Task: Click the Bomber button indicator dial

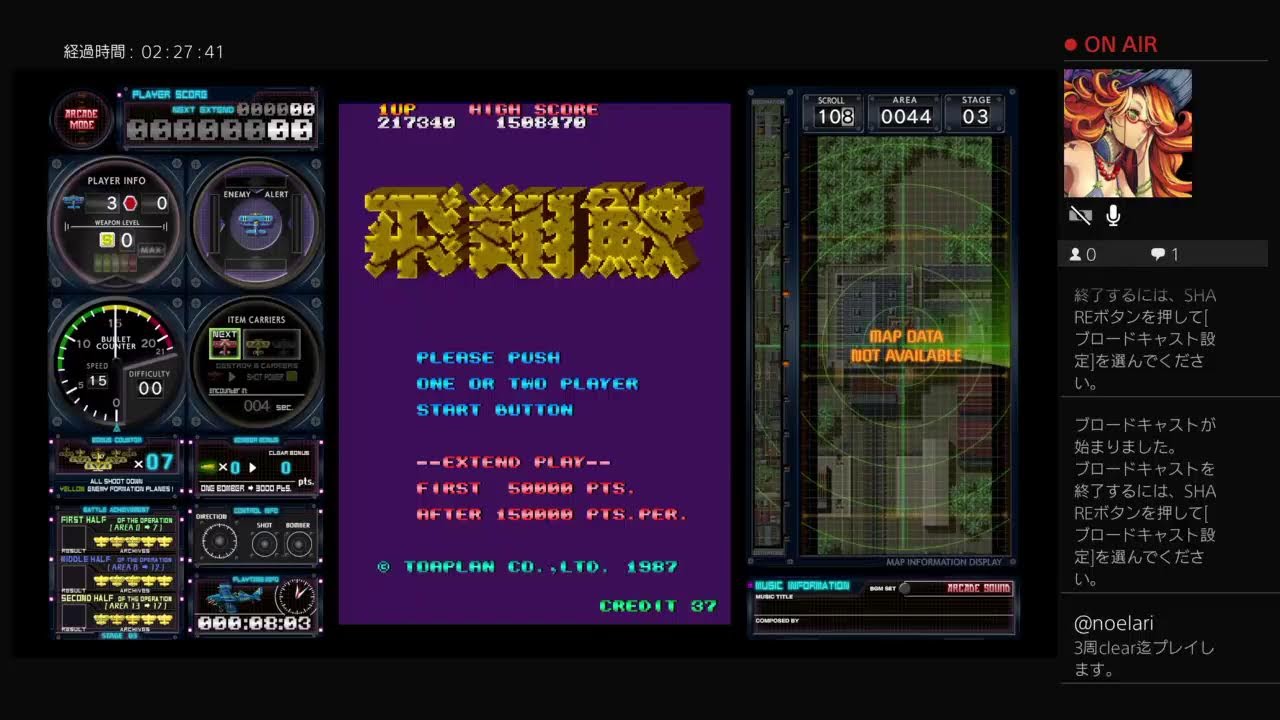Action: pyautogui.click(x=298, y=543)
